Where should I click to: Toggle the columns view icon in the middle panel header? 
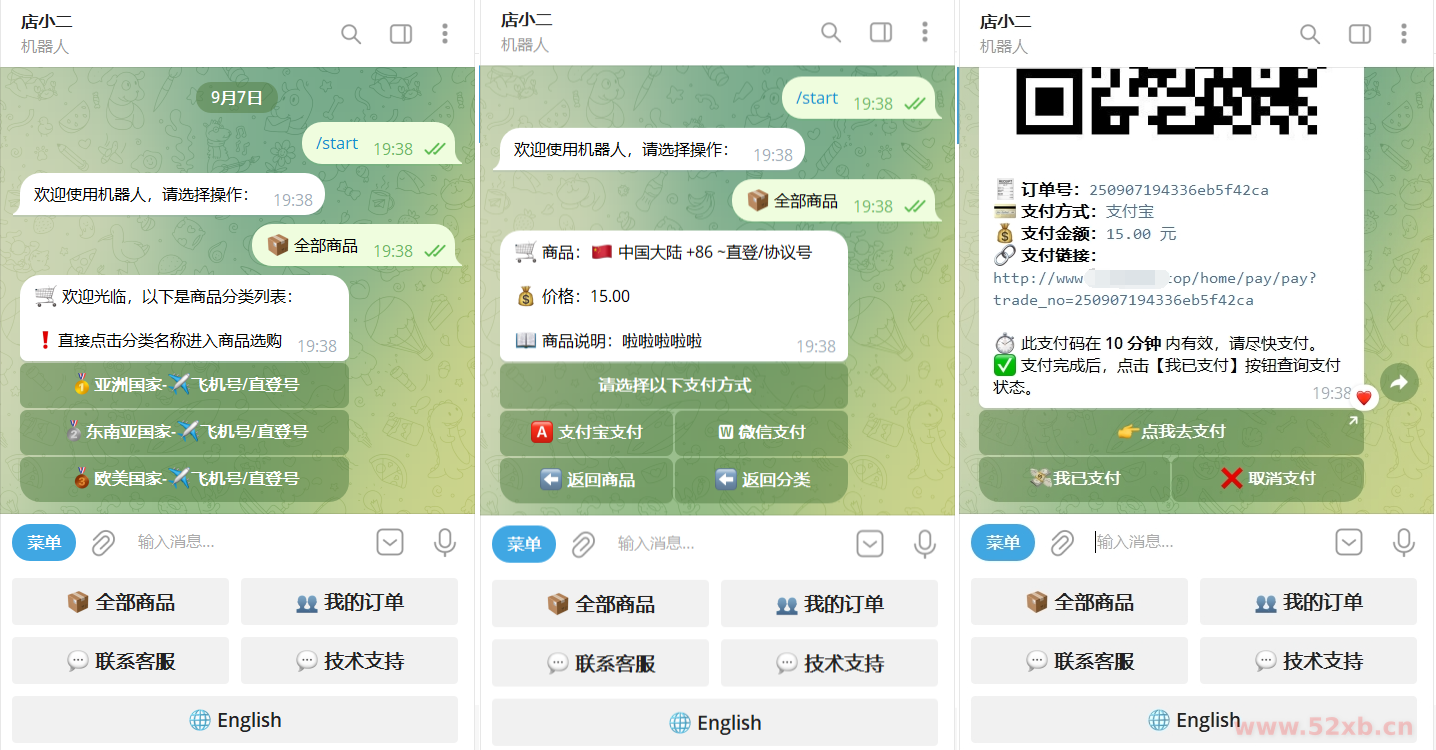[880, 32]
